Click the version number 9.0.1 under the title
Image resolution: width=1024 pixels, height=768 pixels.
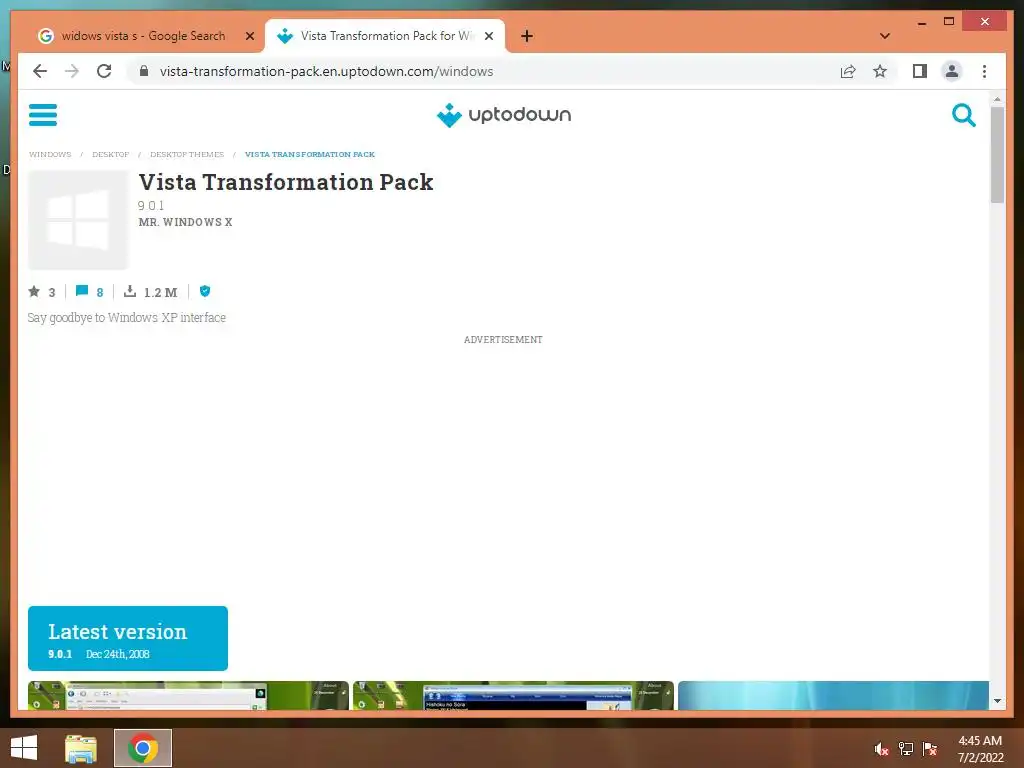click(x=151, y=206)
